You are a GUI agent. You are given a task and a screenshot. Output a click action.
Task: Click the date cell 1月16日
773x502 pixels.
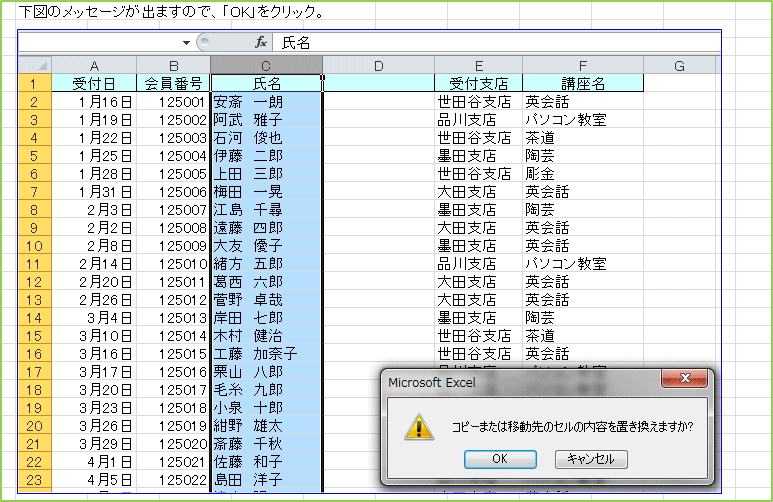pos(94,102)
